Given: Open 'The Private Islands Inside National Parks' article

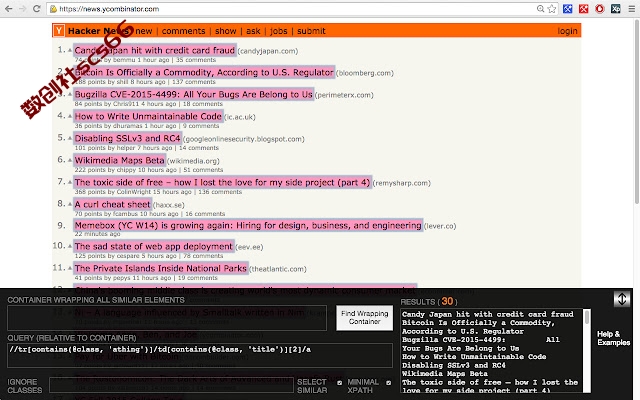Looking at the screenshot, I should [161, 269].
